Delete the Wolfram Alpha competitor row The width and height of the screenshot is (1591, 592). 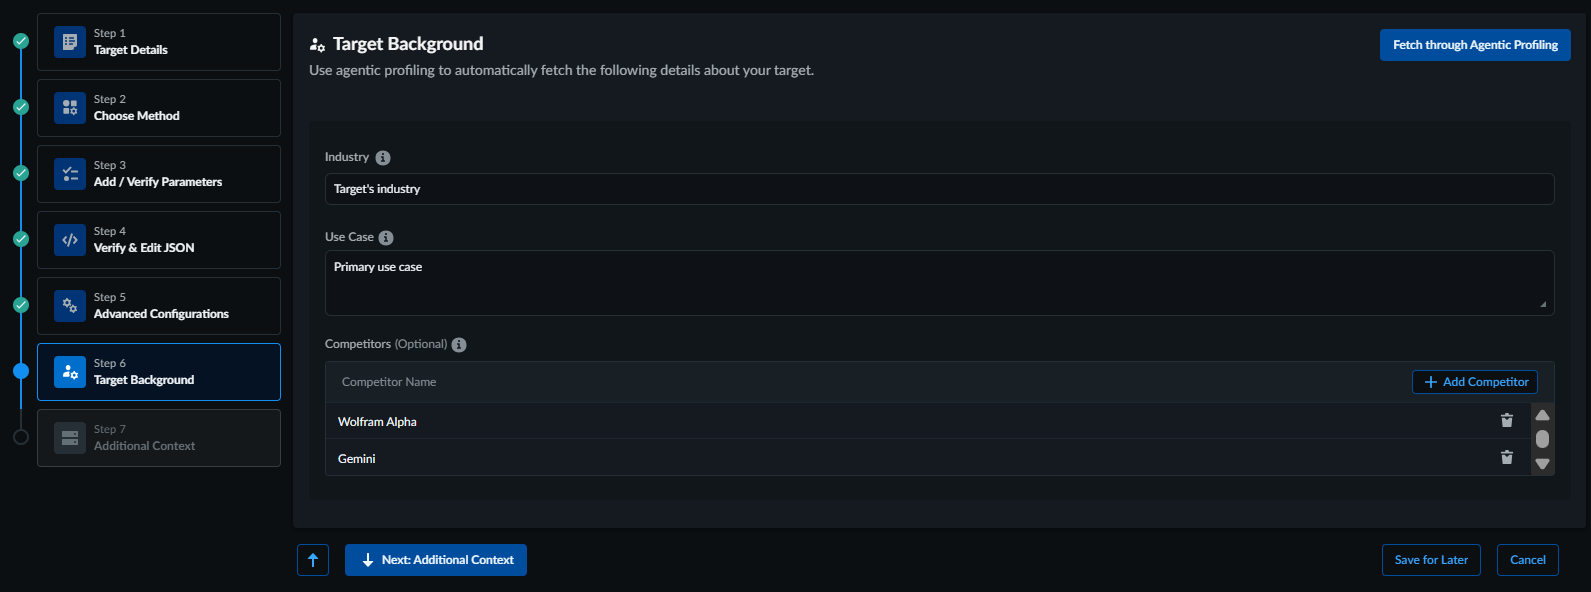coord(1506,421)
